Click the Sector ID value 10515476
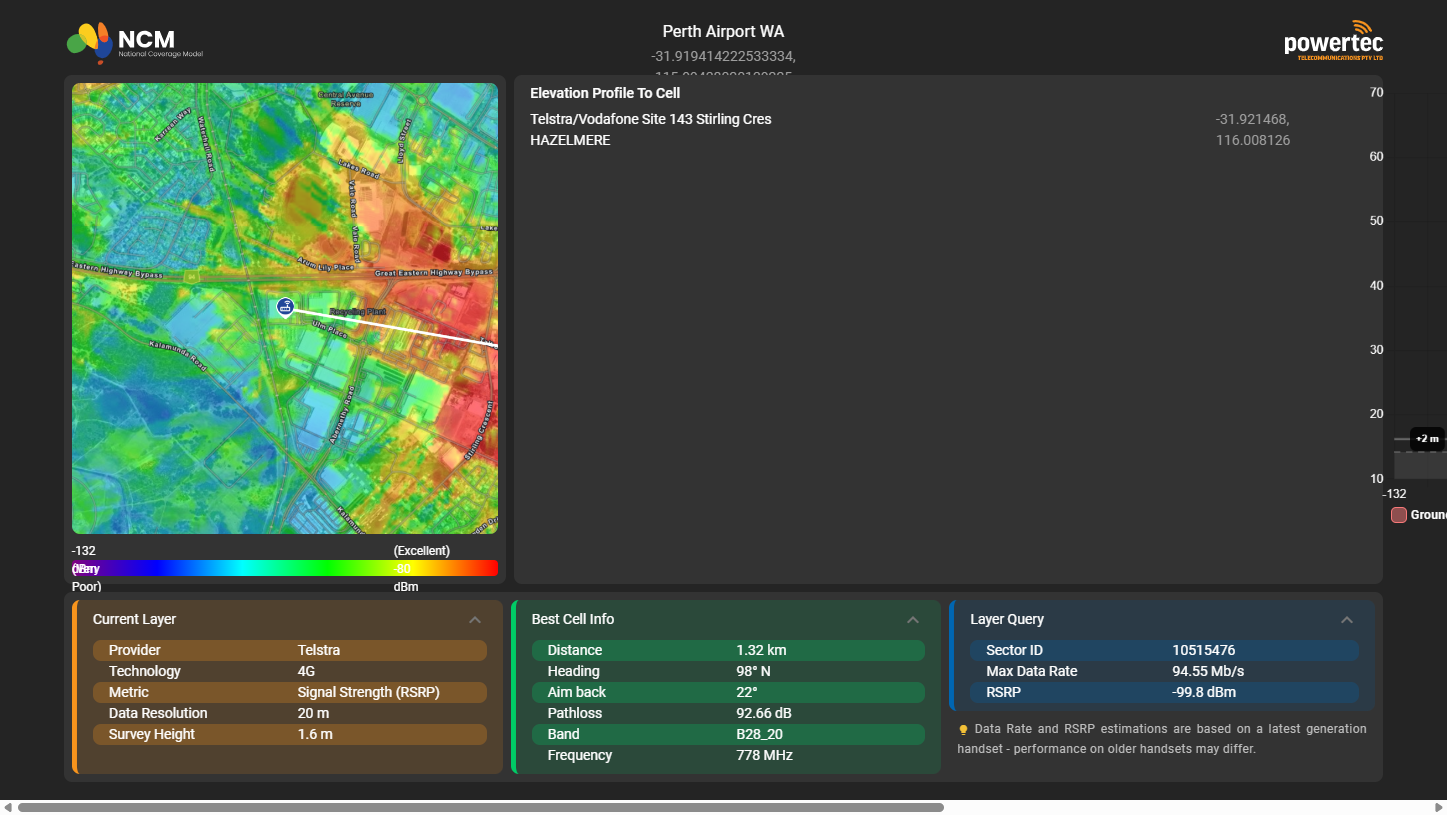Viewport: 1447px width, 815px height. [1204, 650]
